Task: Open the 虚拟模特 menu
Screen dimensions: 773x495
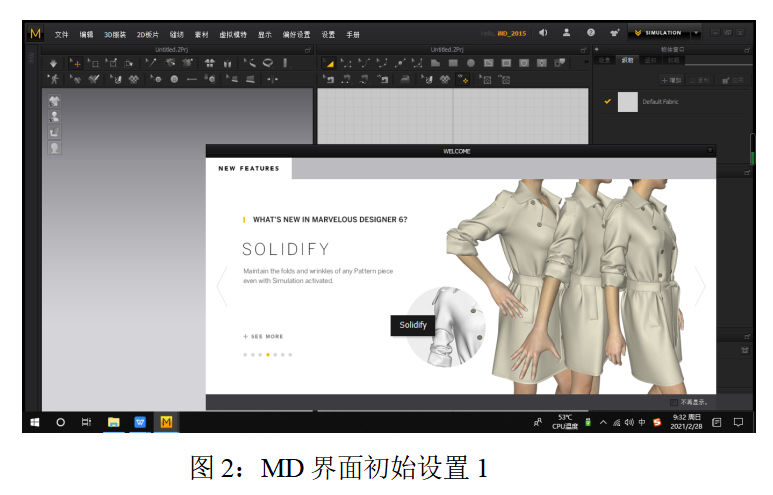Action: tap(233, 35)
